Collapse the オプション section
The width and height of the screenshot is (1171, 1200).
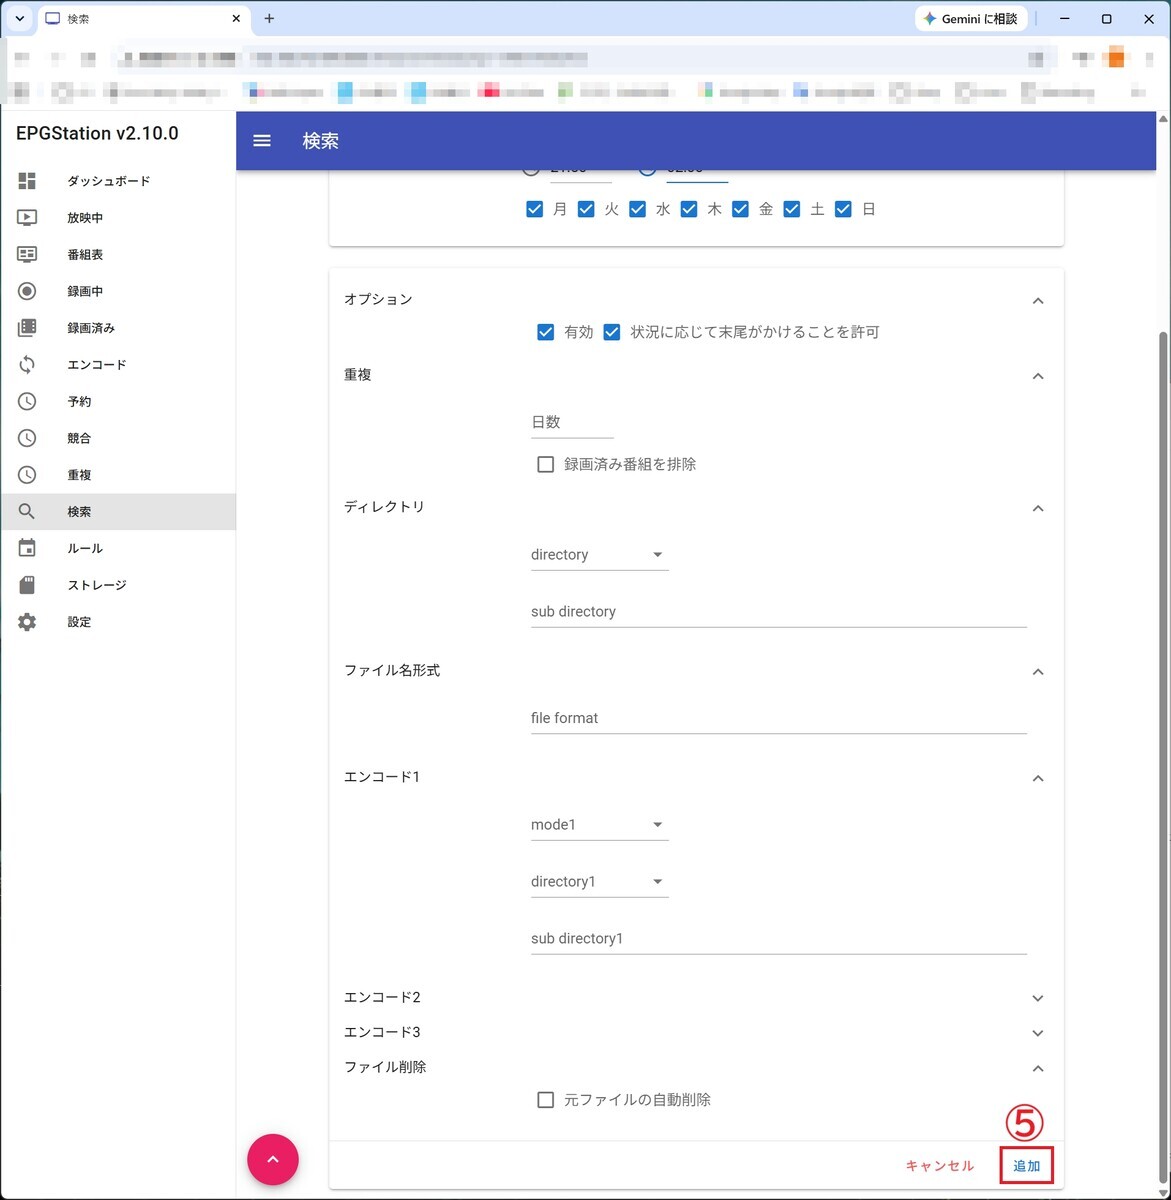pyautogui.click(x=1038, y=301)
